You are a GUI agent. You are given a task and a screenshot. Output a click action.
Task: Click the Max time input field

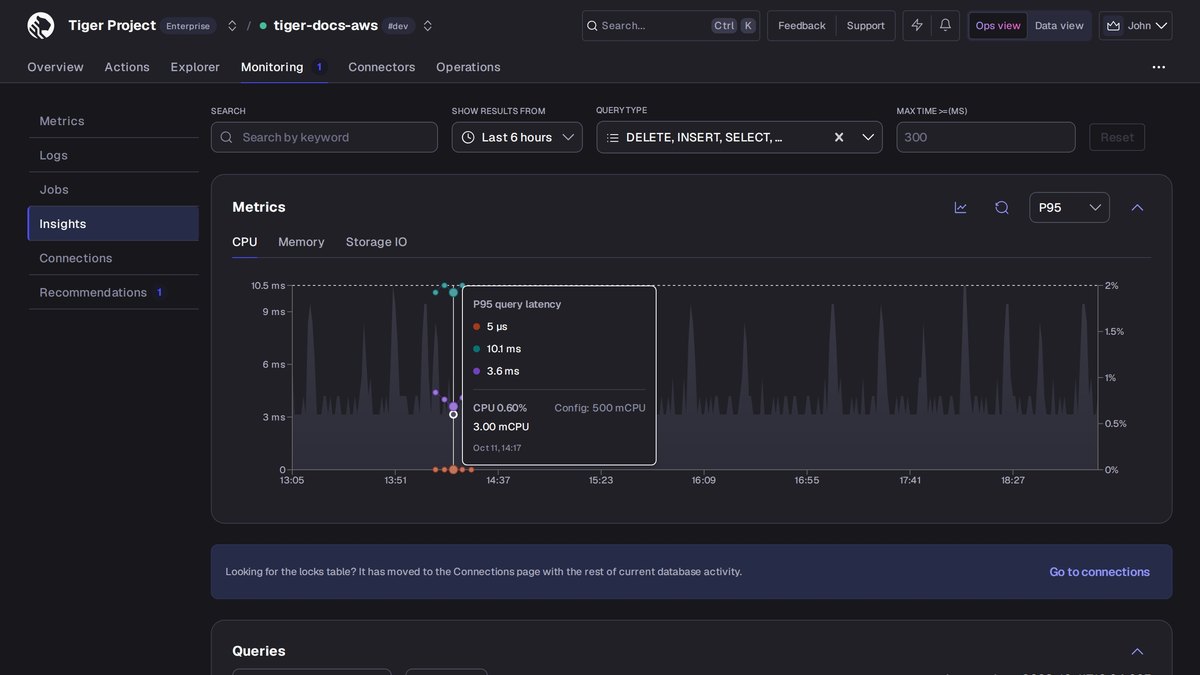986,137
